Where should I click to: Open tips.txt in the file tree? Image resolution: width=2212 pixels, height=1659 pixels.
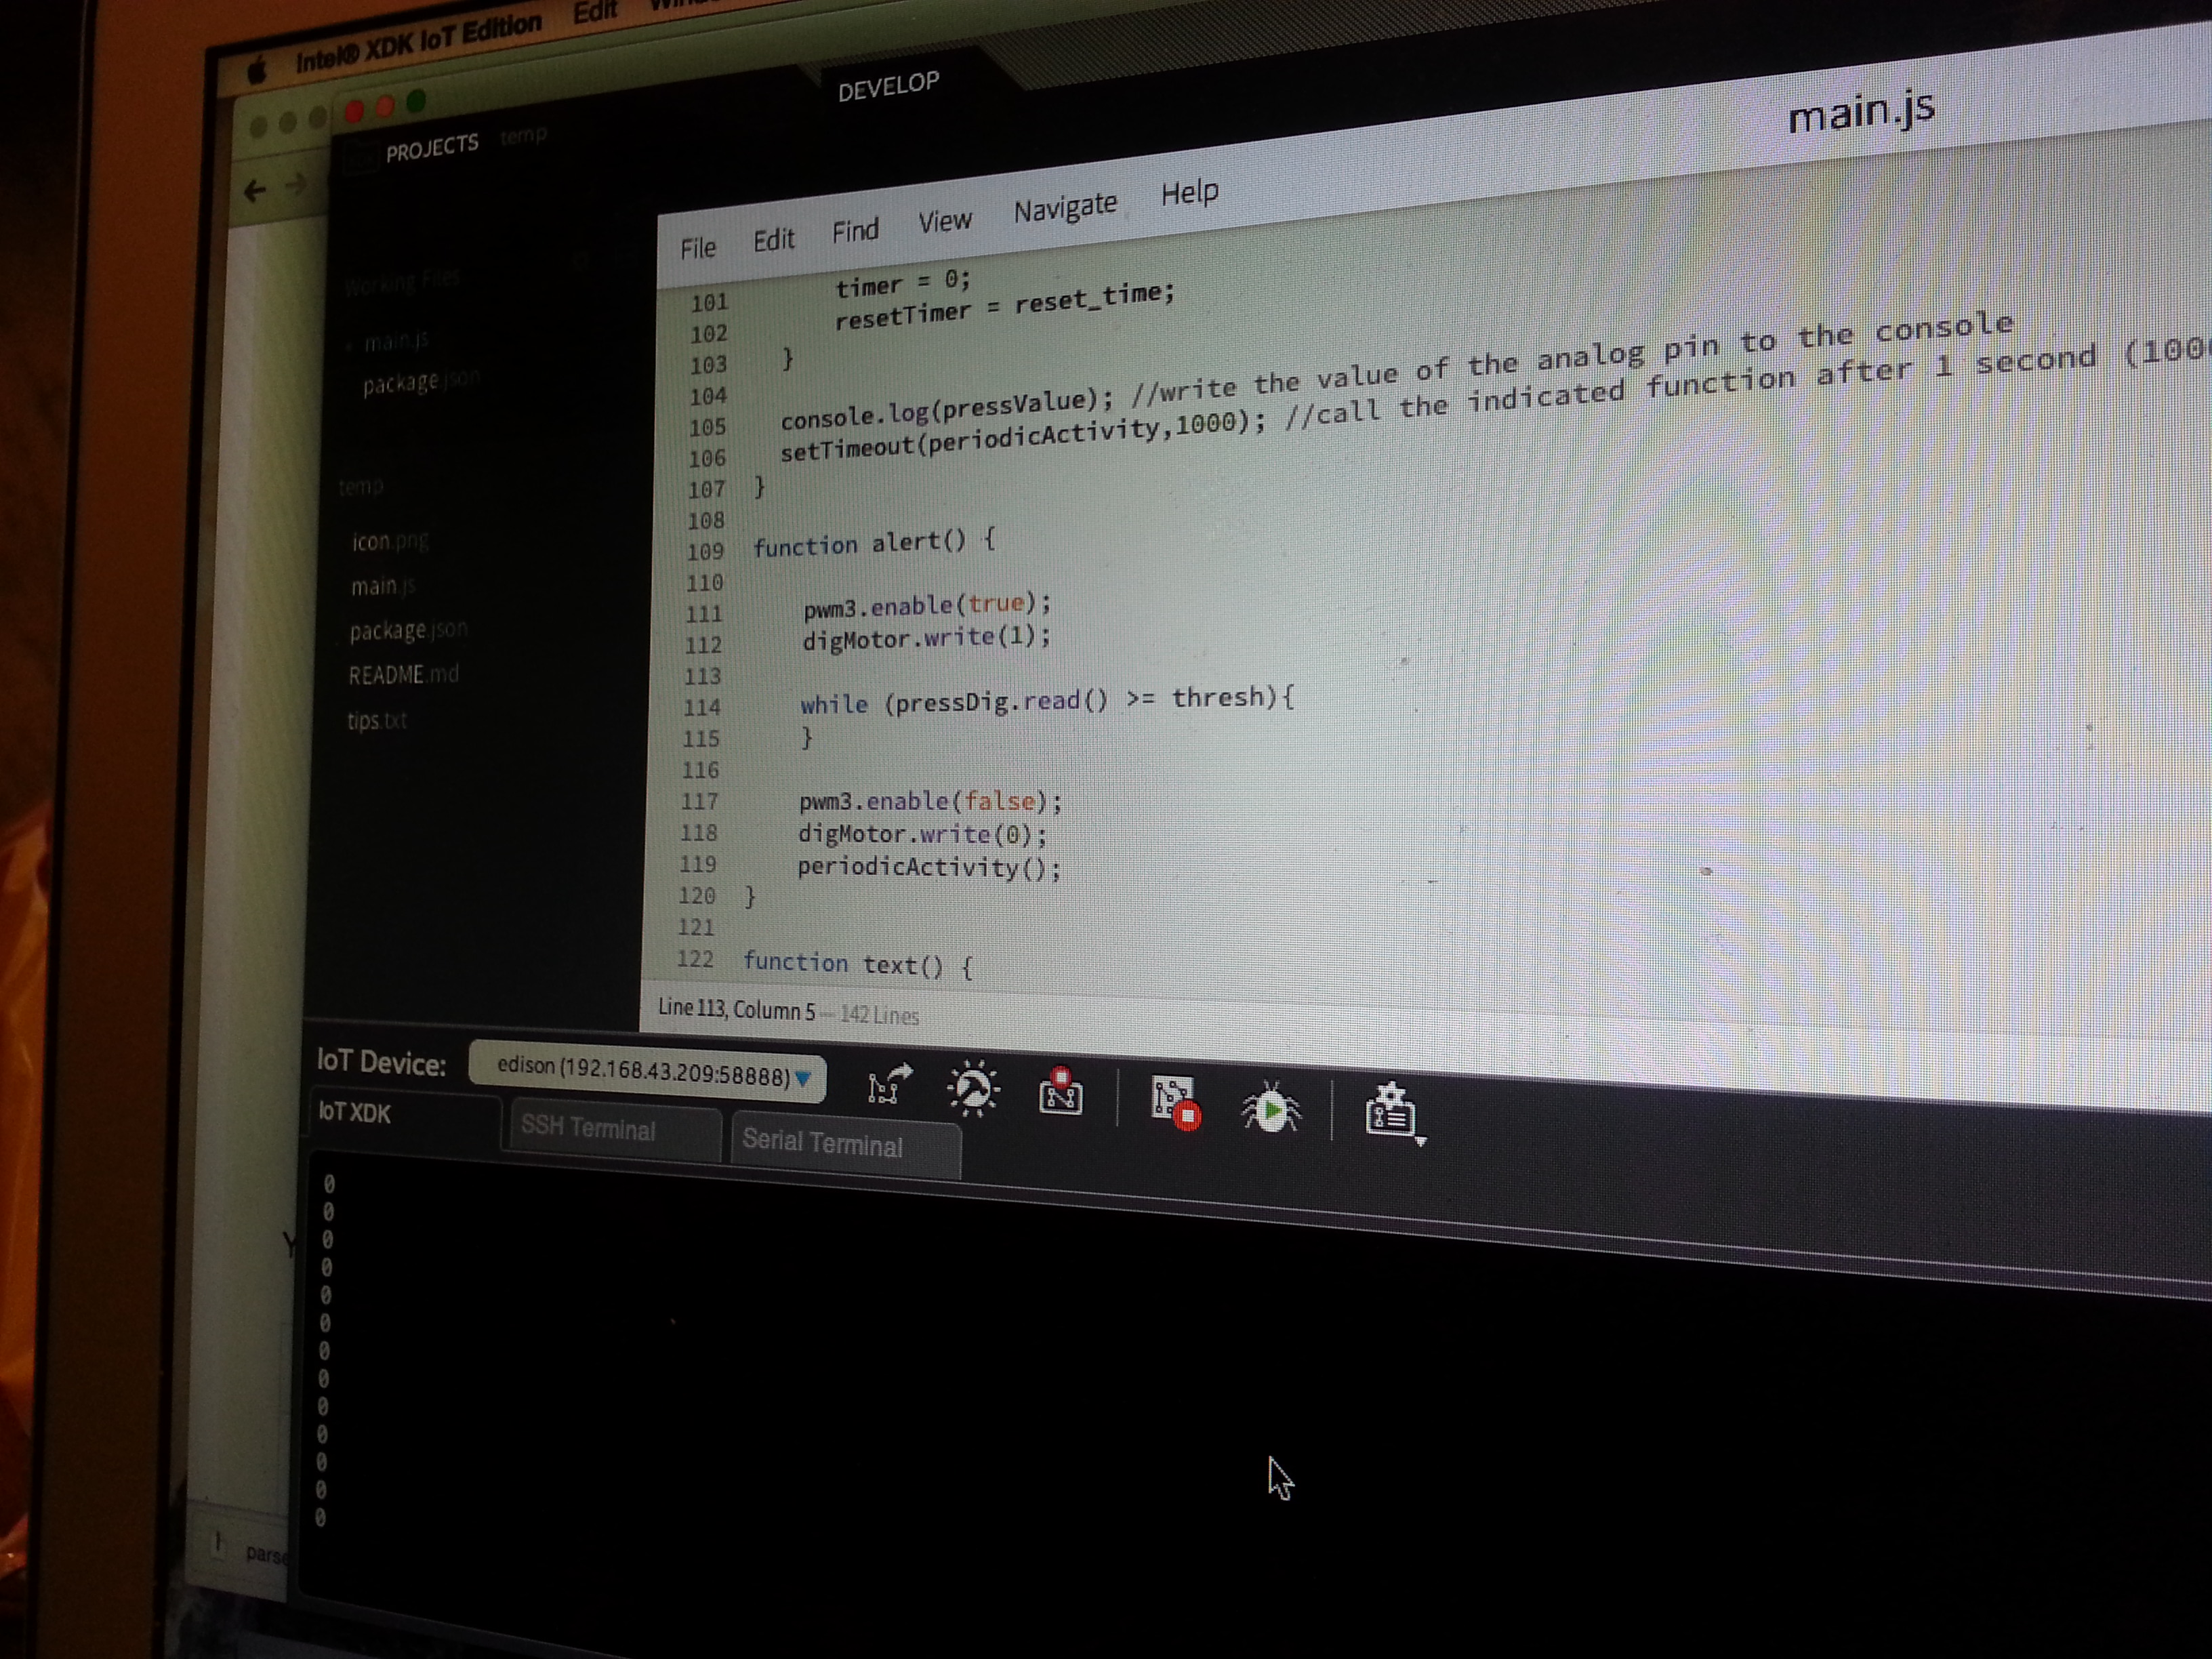click(x=377, y=720)
